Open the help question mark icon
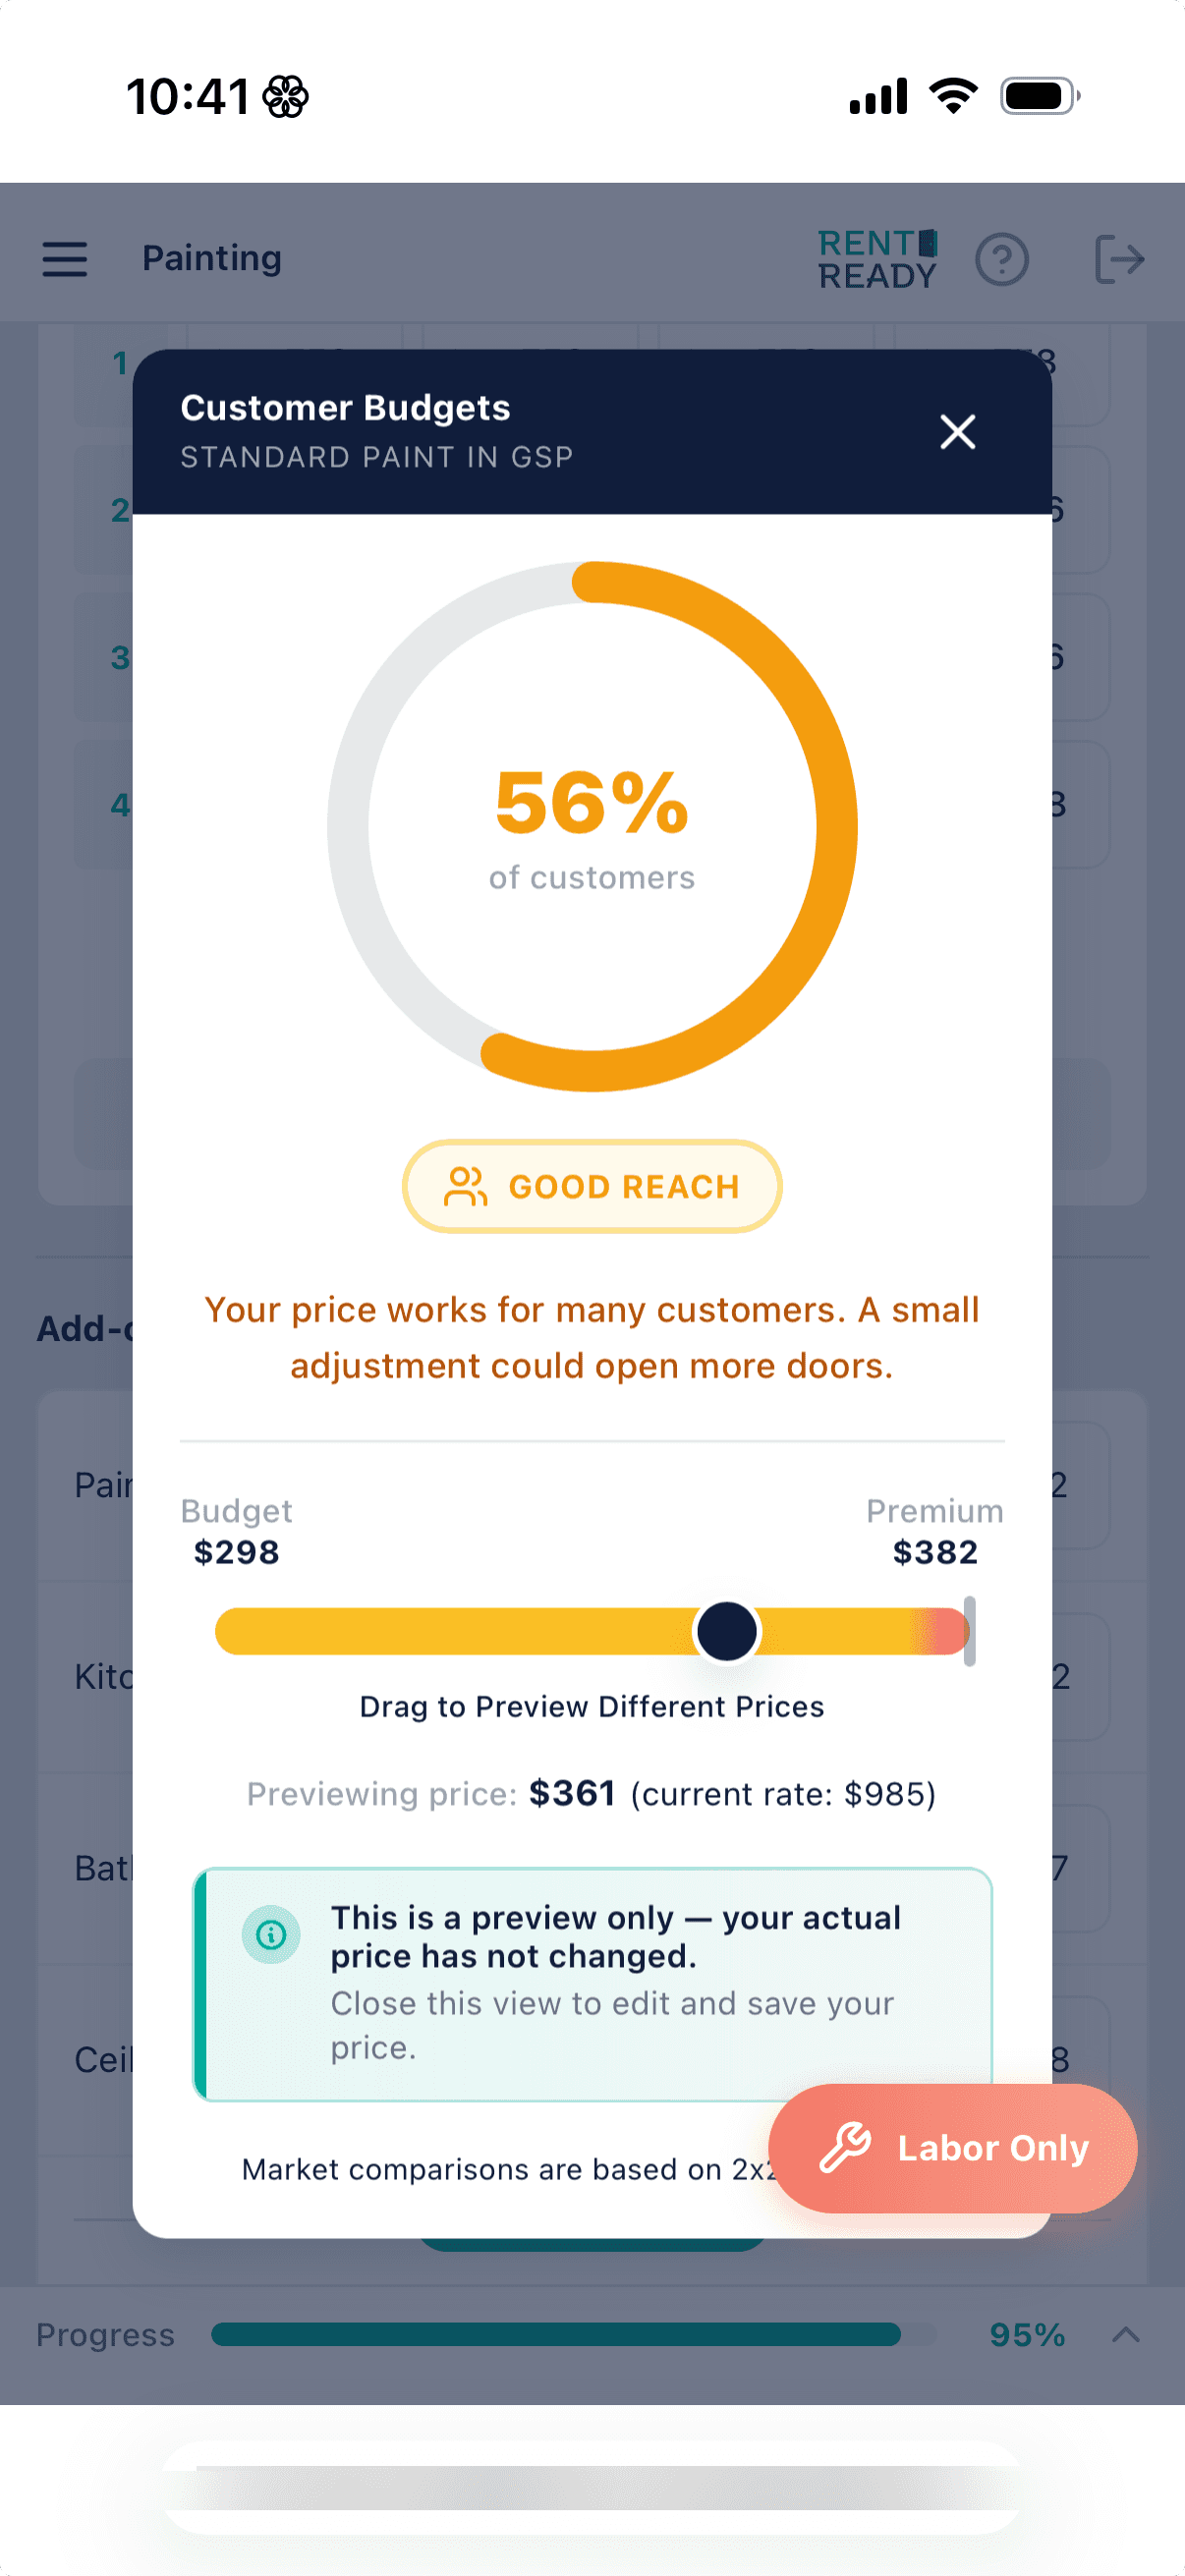The width and height of the screenshot is (1185, 2576). pos(1003,259)
